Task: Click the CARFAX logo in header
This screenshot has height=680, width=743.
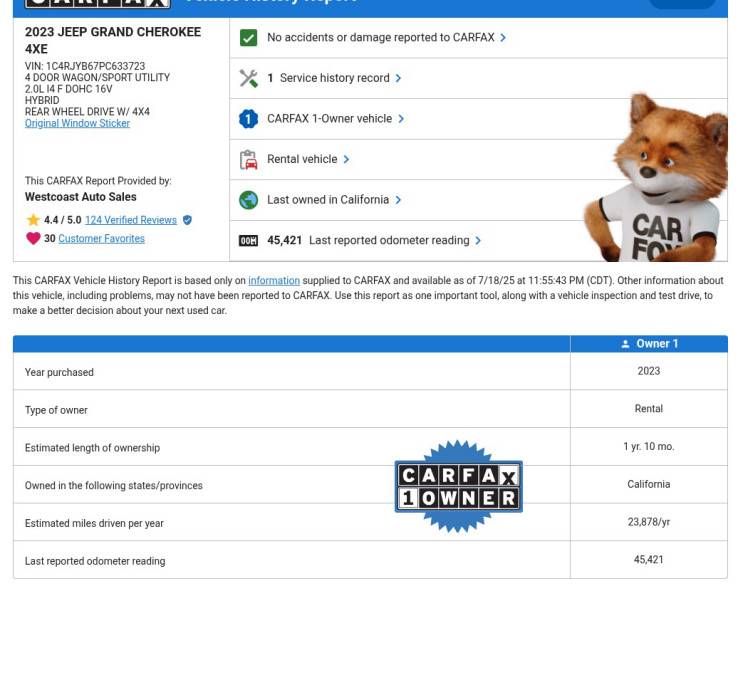Action: click(x=98, y=3)
